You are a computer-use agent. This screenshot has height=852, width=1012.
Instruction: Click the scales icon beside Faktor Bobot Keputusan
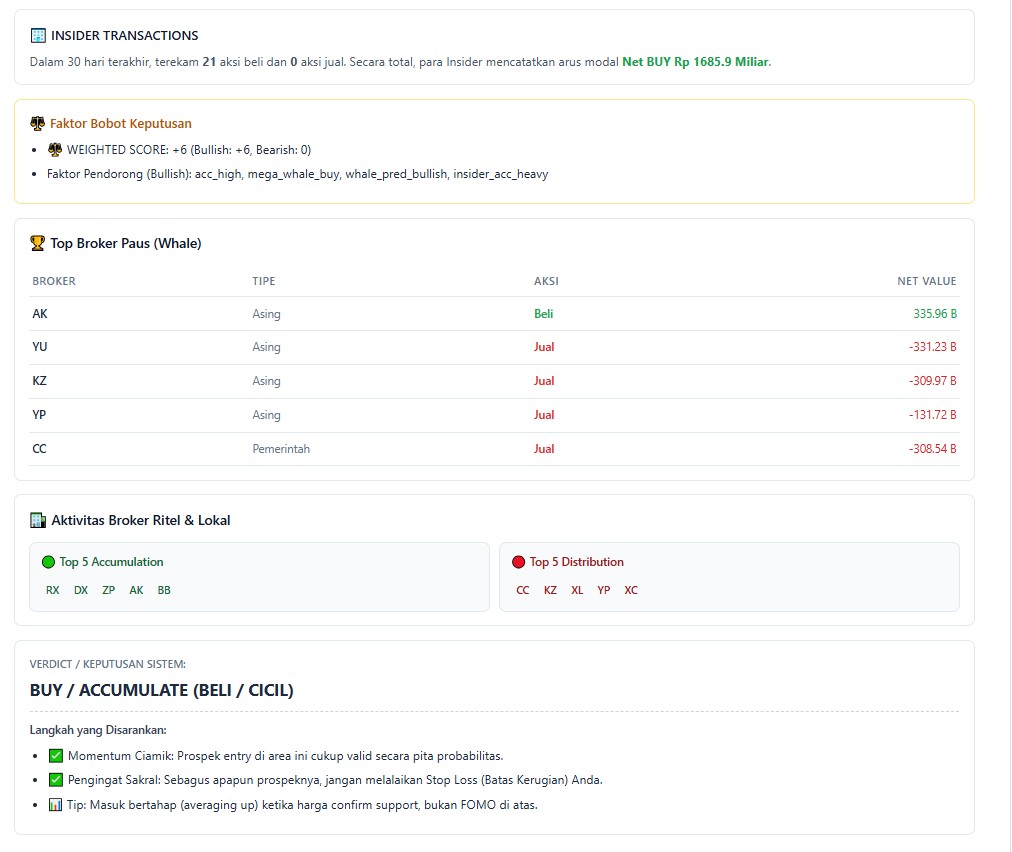(38, 124)
